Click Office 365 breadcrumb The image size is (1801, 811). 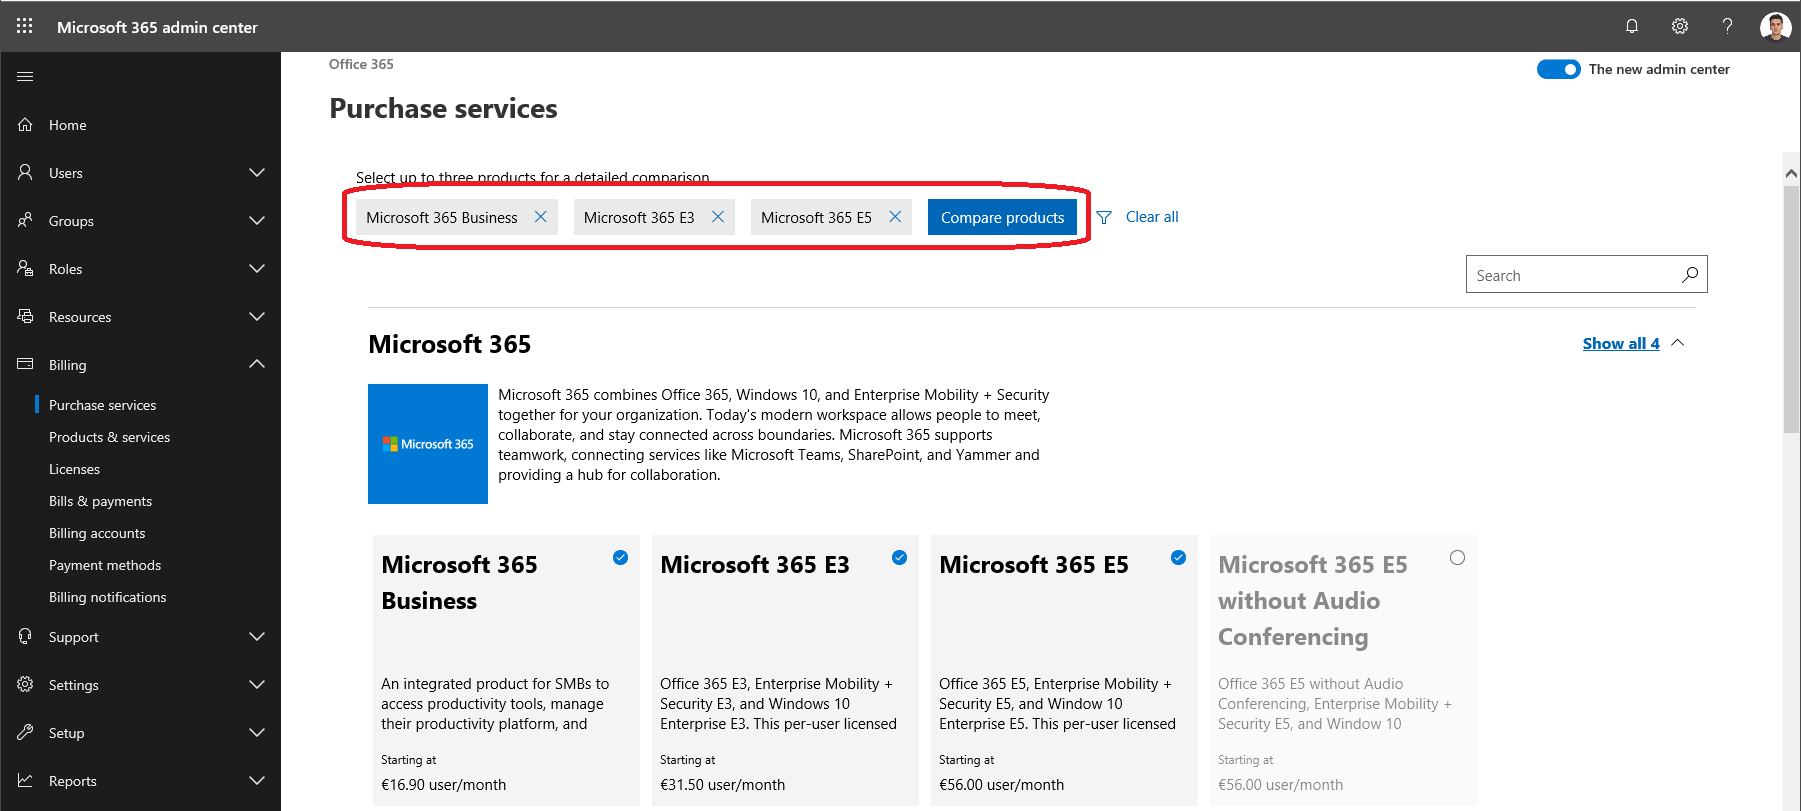coord(361,64)
